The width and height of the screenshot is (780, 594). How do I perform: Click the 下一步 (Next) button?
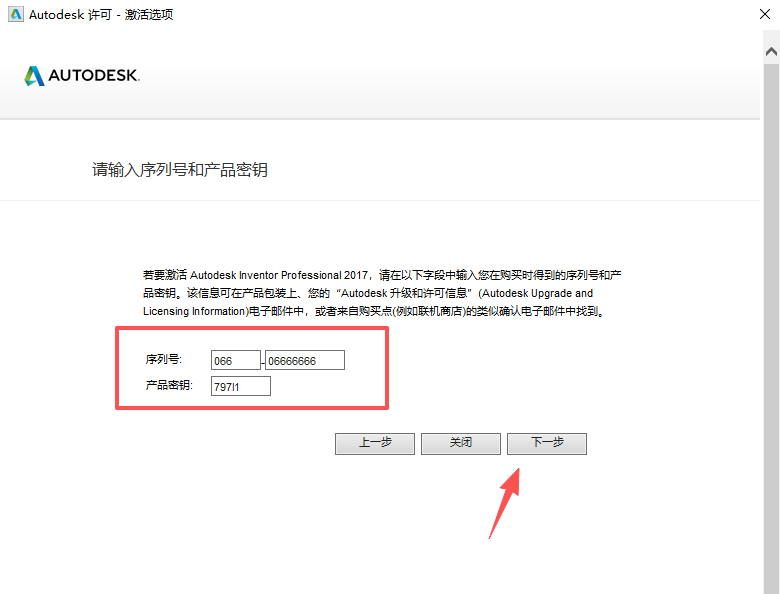(x=547, y=443)
